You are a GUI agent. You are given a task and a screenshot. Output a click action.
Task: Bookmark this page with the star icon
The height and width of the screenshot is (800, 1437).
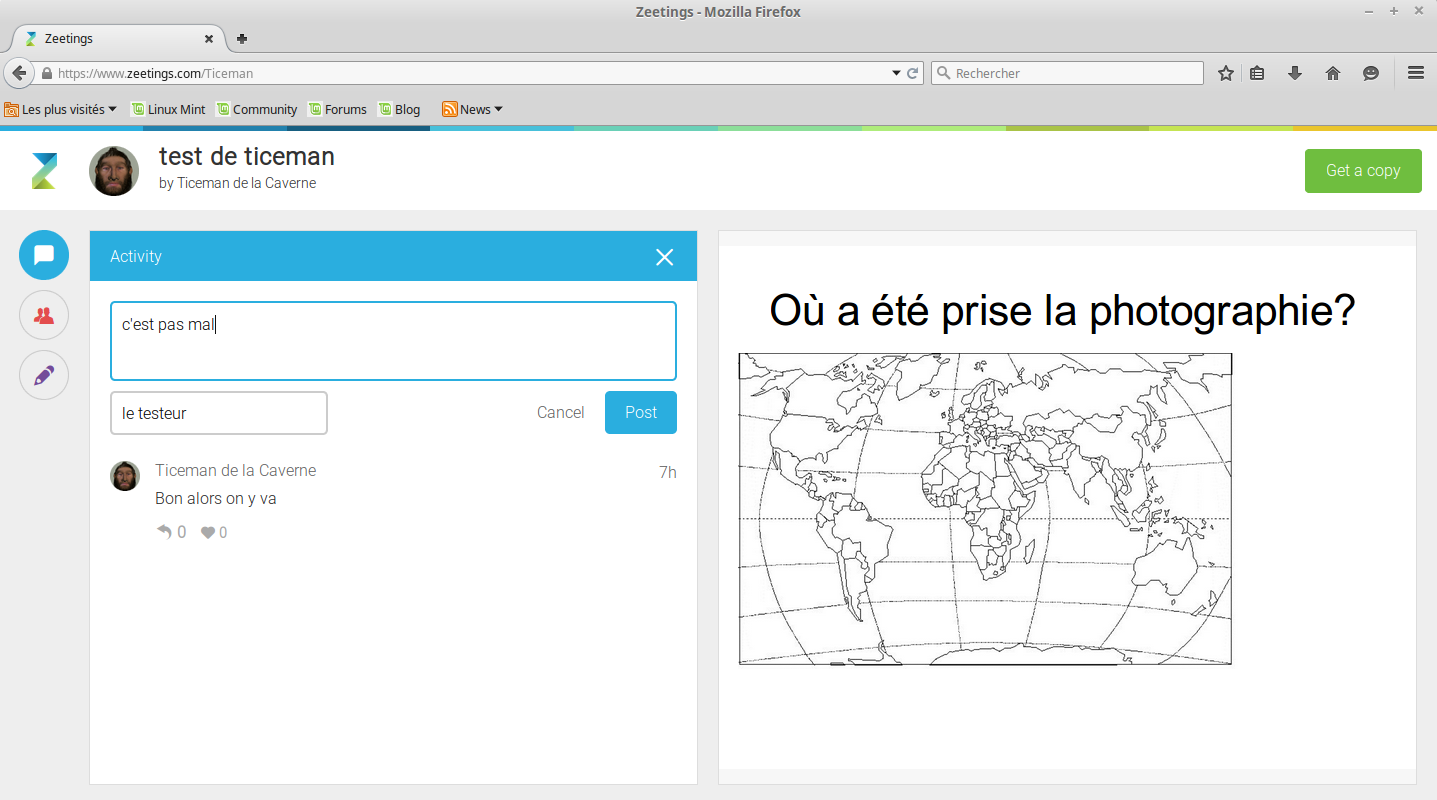[x=1225, y=73]
